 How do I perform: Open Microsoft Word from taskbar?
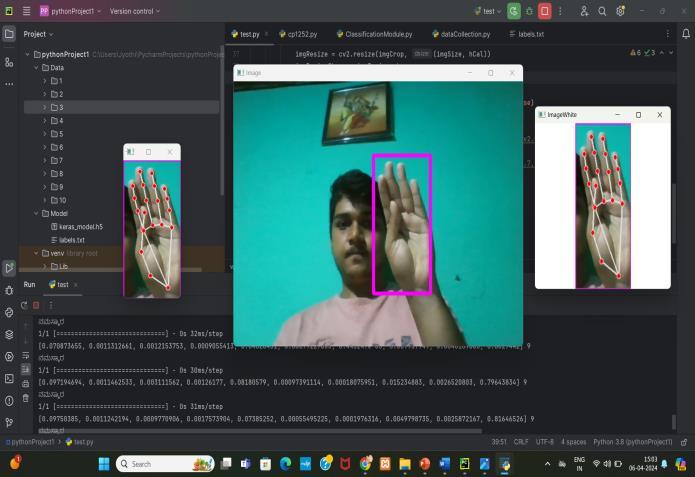pyautogui.click(x=445, y=464)
